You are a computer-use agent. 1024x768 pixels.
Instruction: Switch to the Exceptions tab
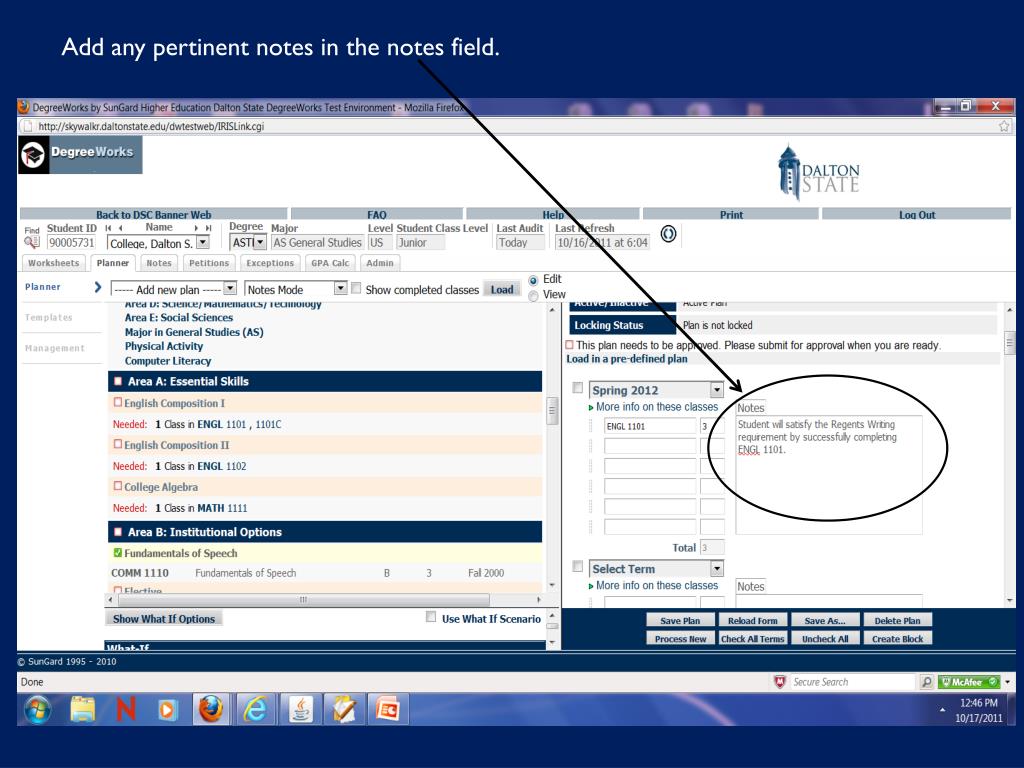[x=270, y=263]
